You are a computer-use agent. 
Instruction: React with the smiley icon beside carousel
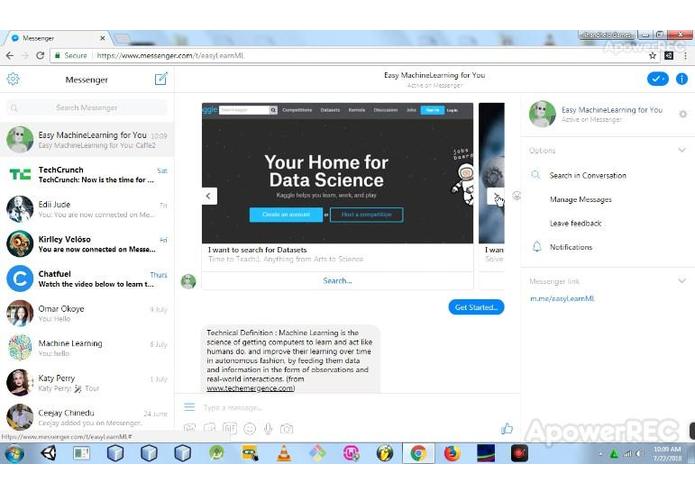click(x=516, y=195)
